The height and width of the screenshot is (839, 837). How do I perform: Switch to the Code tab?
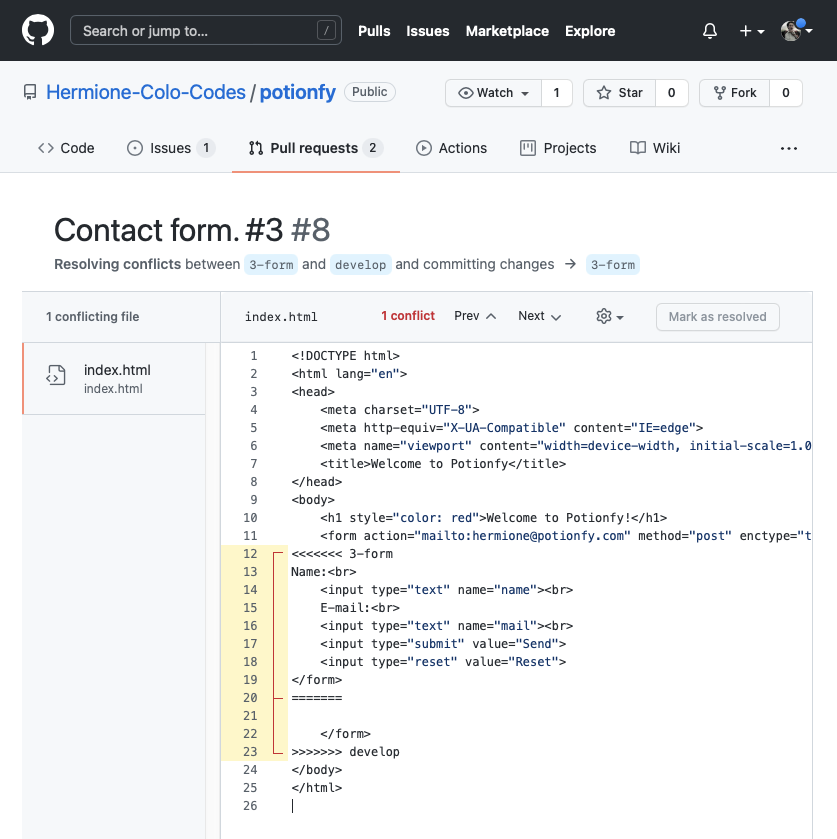(x=66, y=148)
